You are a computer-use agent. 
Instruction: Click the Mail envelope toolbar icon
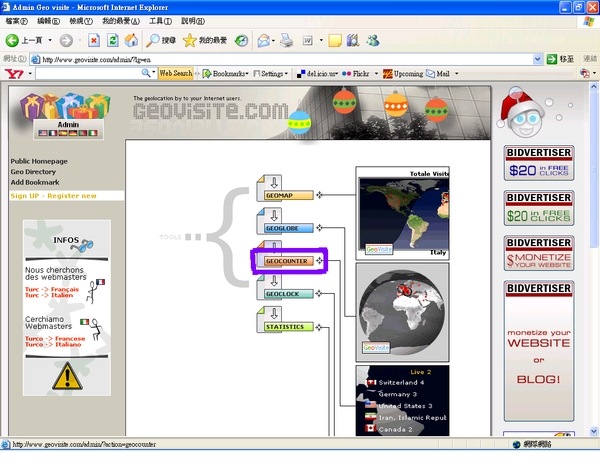click(263, 40)
